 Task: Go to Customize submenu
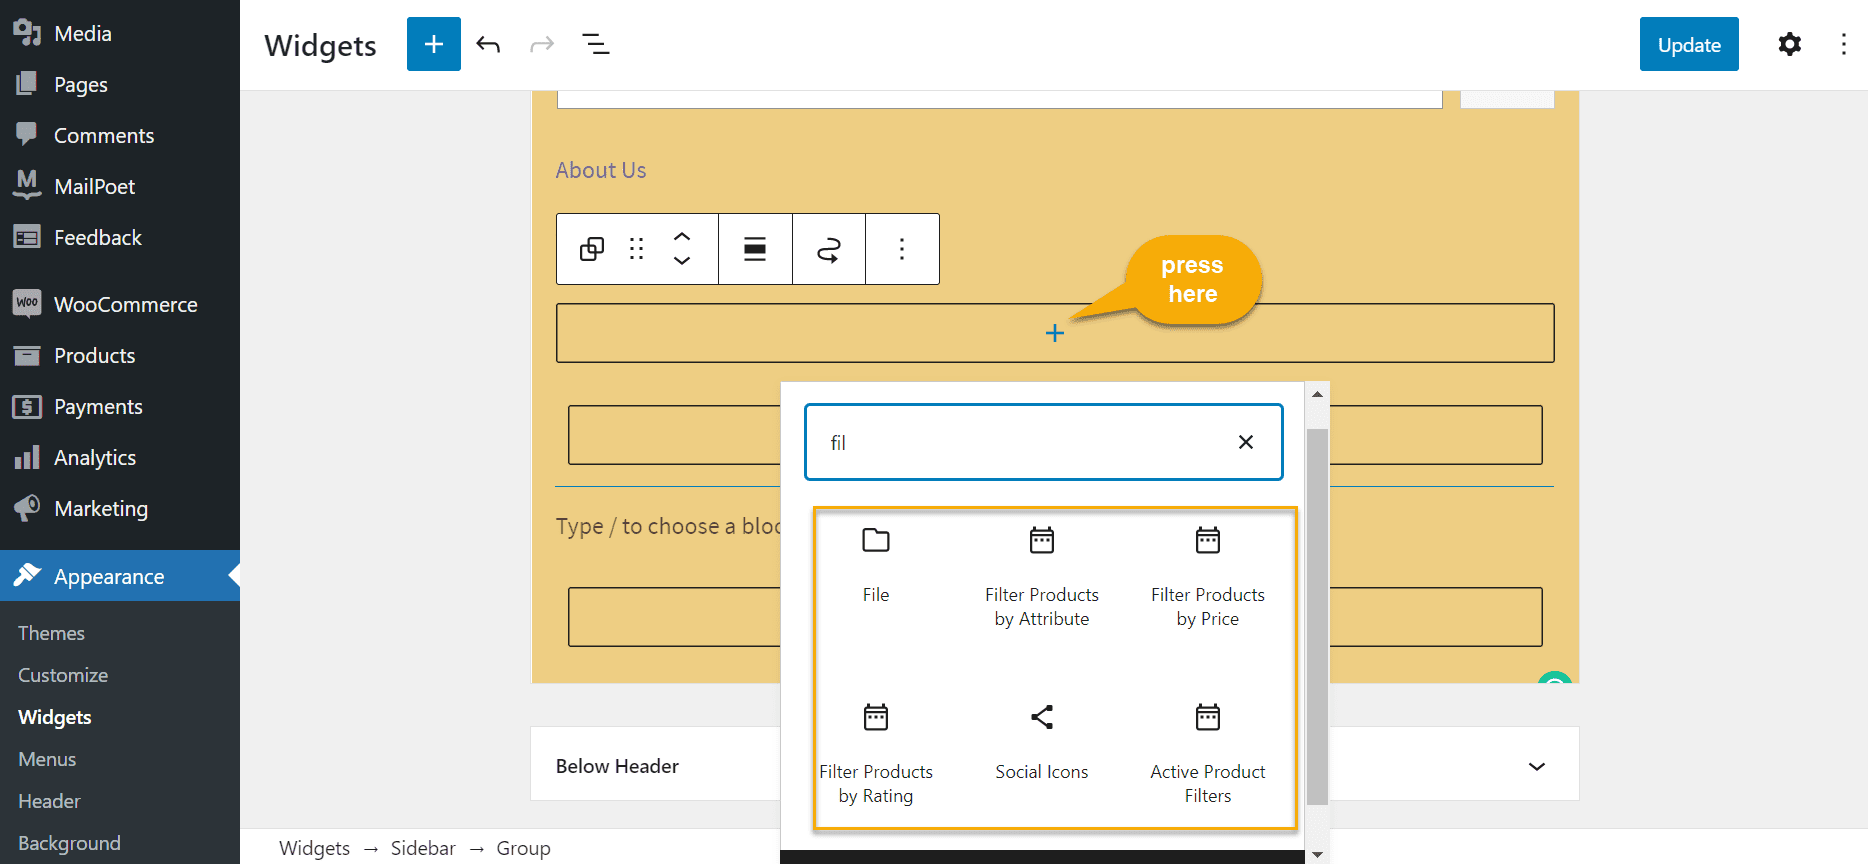(63, 675)
